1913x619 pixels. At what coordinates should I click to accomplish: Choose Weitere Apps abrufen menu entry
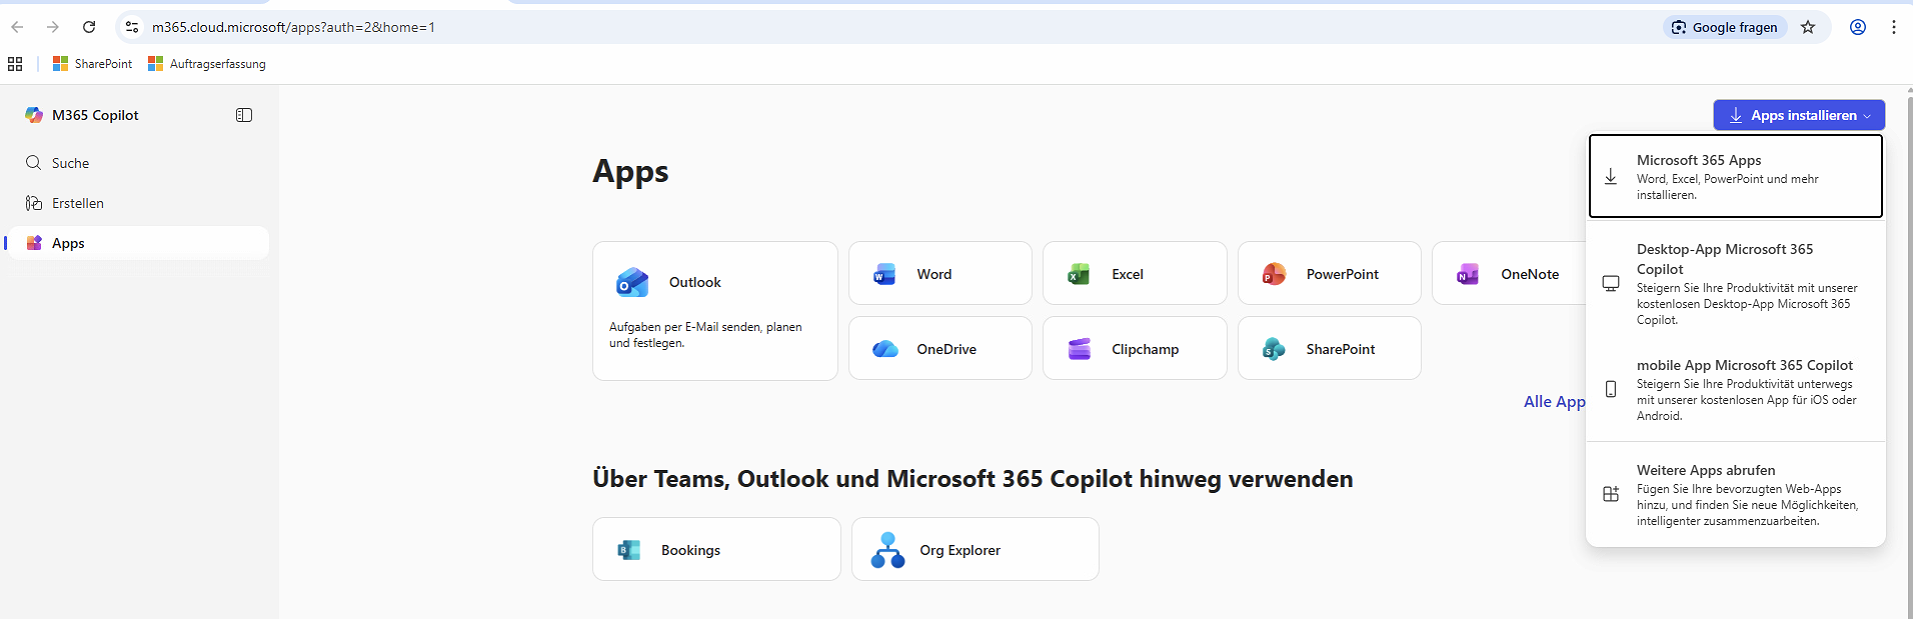(x=1735, y=494)
